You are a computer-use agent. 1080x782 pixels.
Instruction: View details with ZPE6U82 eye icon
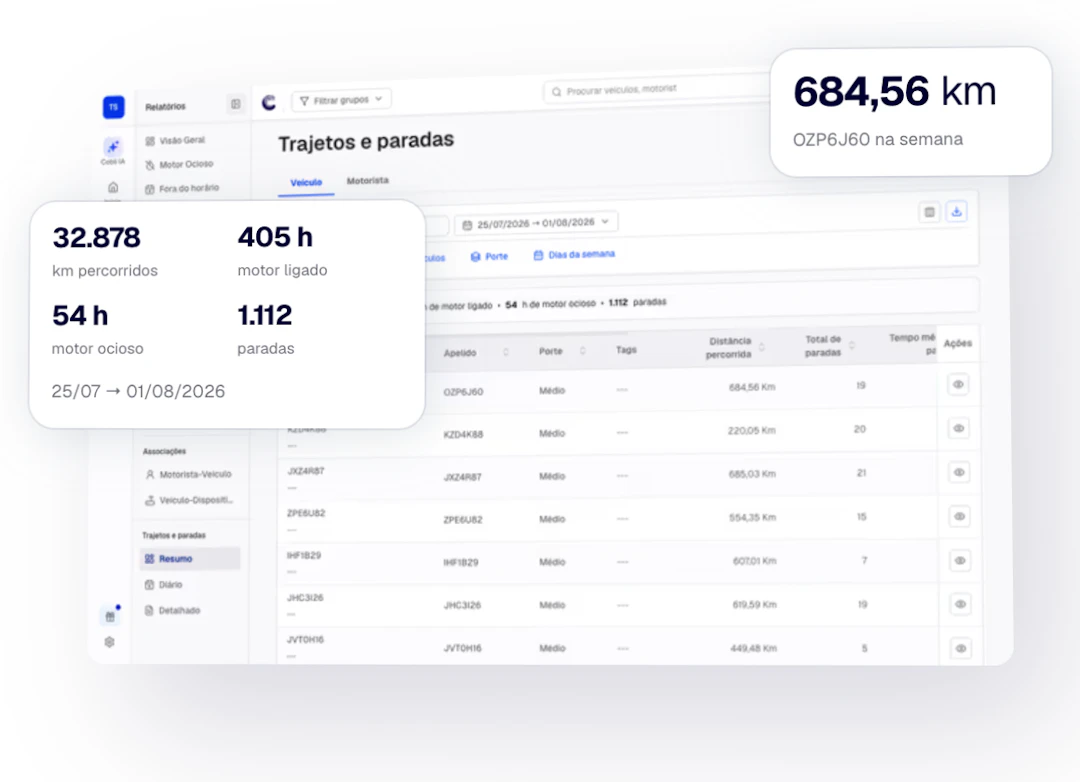959,517
